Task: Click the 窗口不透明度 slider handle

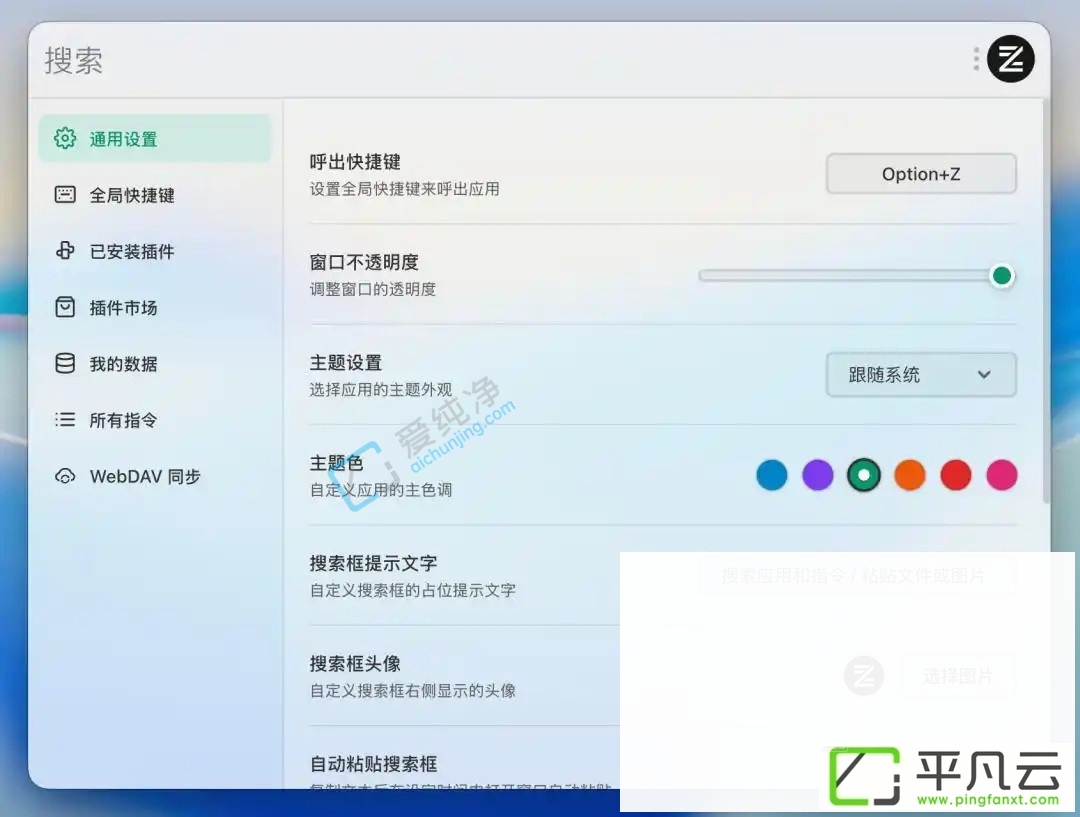Action: (x=1001, y=276)
